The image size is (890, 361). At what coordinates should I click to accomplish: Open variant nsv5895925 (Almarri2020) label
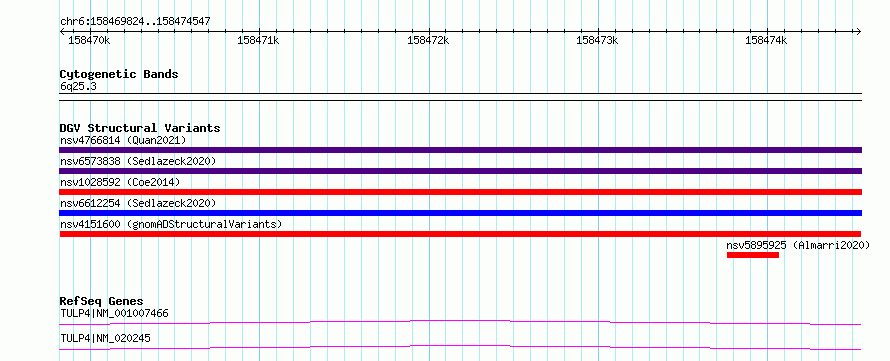point(798,245)
